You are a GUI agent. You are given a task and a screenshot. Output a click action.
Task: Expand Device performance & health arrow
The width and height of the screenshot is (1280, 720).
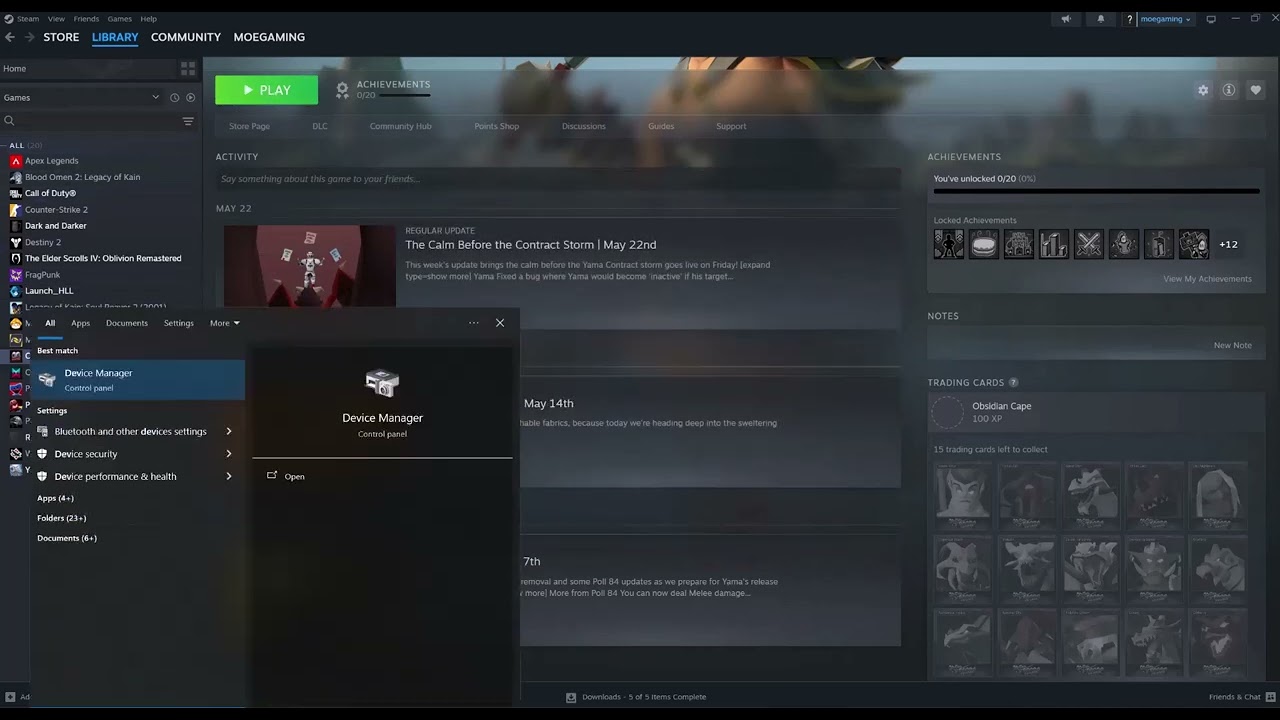pyautogui.click(x=229, y=477)
